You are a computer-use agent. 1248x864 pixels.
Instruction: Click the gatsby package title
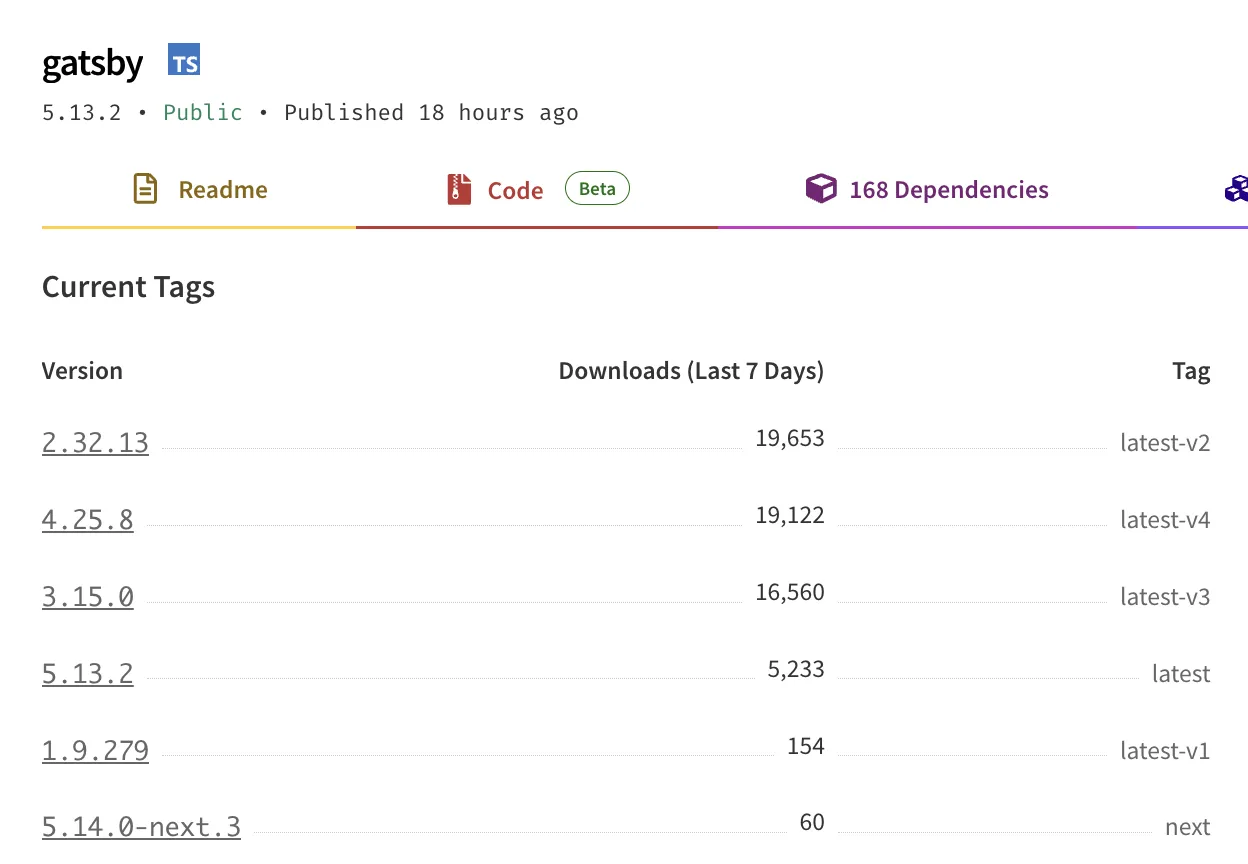click(92, 62)
